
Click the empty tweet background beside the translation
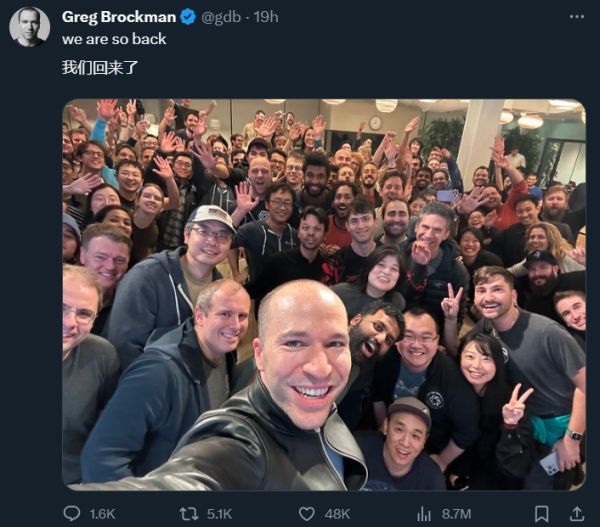(x=344, y=68)
